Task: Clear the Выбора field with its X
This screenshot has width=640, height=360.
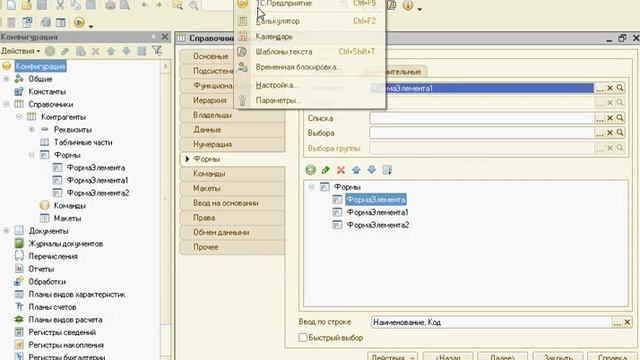Action: 610,133
